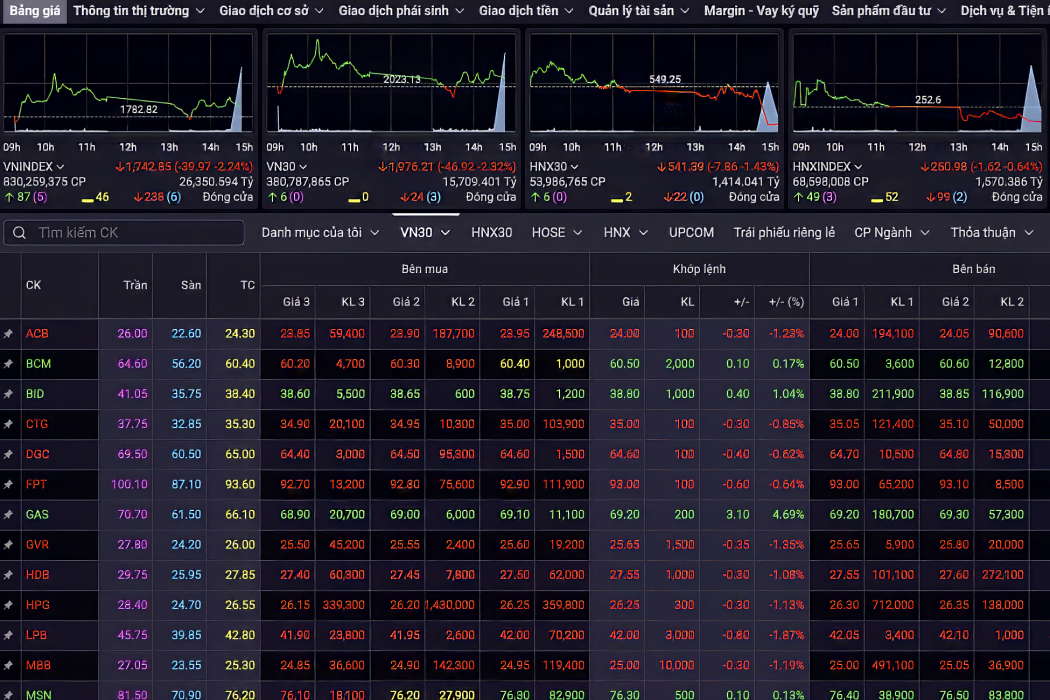Image resolution: width=1050 pixels, height=700 pixels.
Task: Click the Tìm kiếm CK search field
Action: point(135,233)
